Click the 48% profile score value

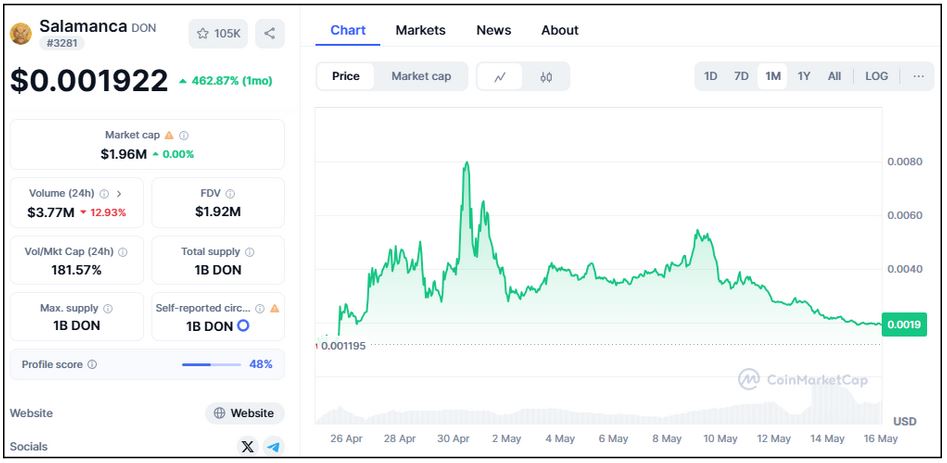tap(261, 365)
